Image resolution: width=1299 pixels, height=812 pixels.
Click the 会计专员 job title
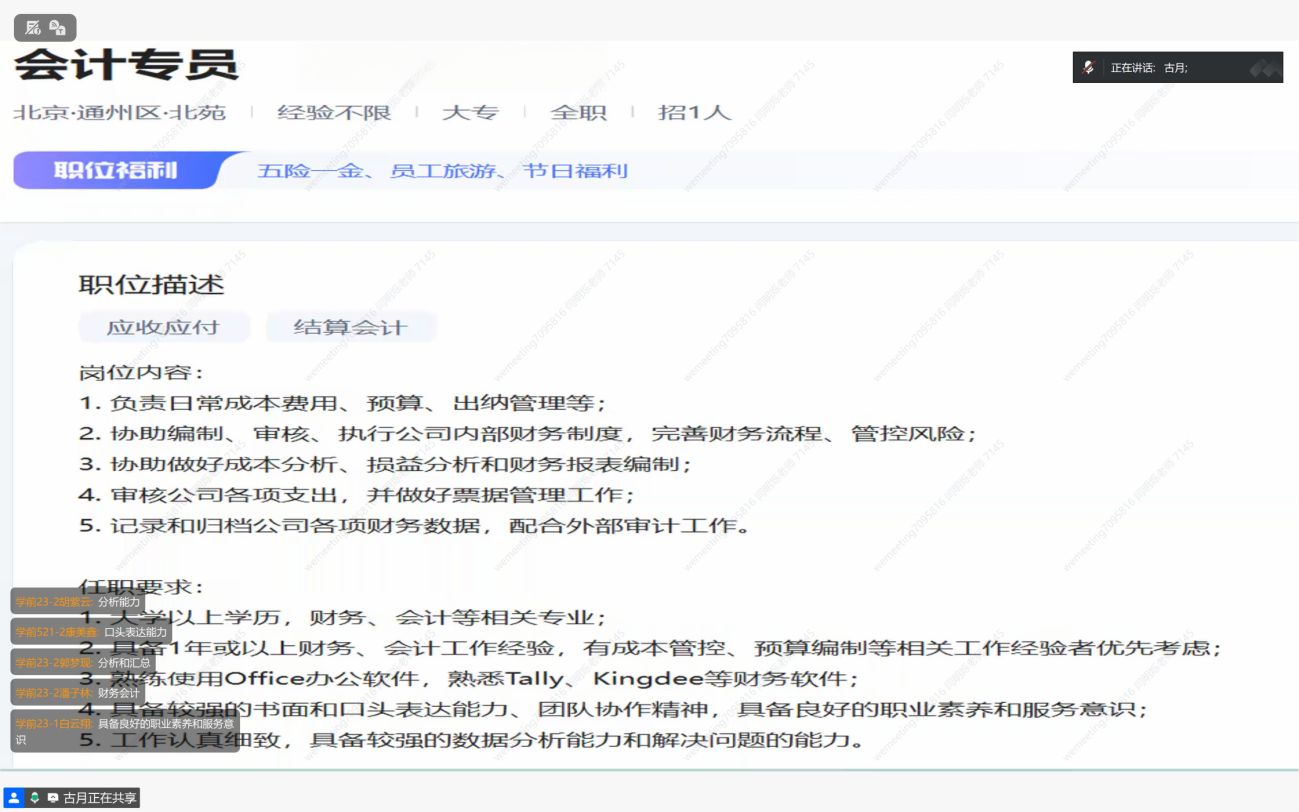tap(126, 65)
